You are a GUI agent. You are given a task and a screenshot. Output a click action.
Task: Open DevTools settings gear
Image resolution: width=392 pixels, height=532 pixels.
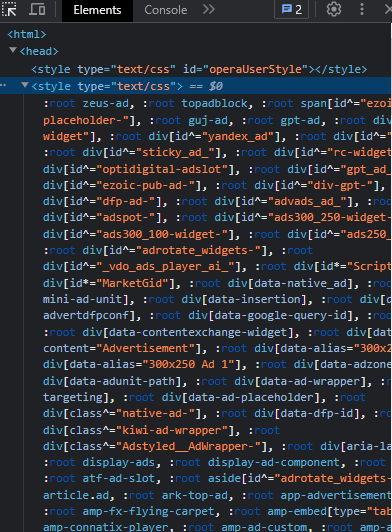334,9
